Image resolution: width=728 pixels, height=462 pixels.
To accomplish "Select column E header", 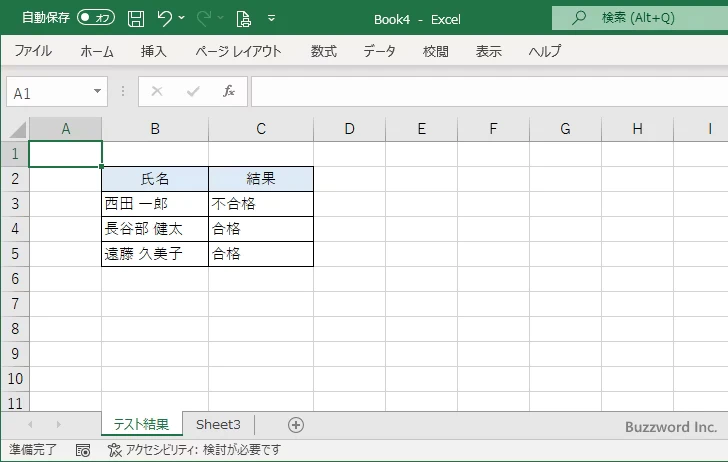I will 422,129.
